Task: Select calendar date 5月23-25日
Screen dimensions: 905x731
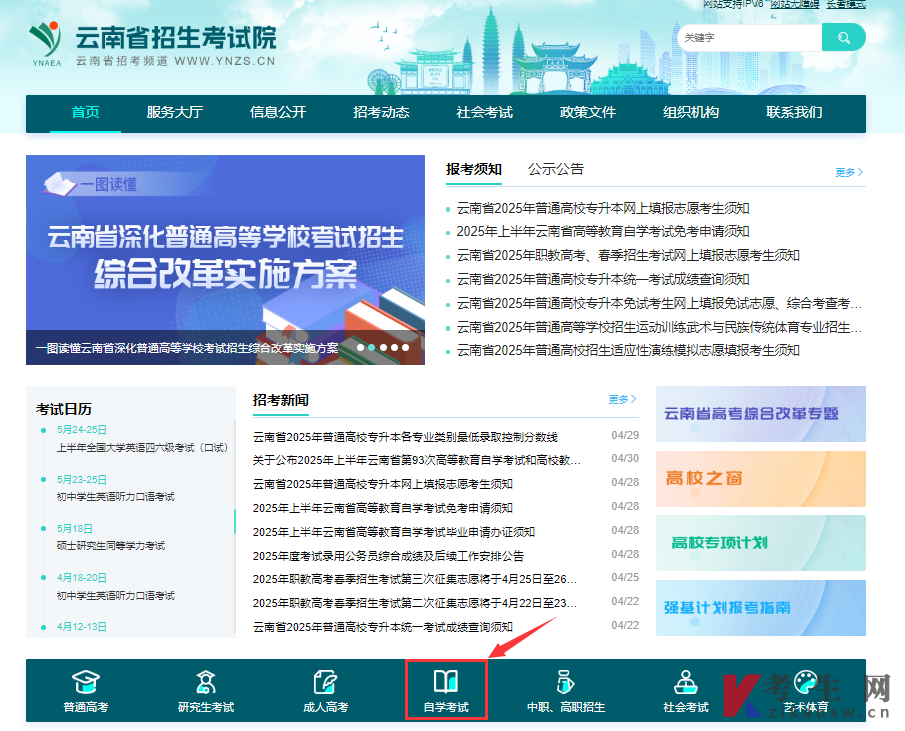Action: 81,479
